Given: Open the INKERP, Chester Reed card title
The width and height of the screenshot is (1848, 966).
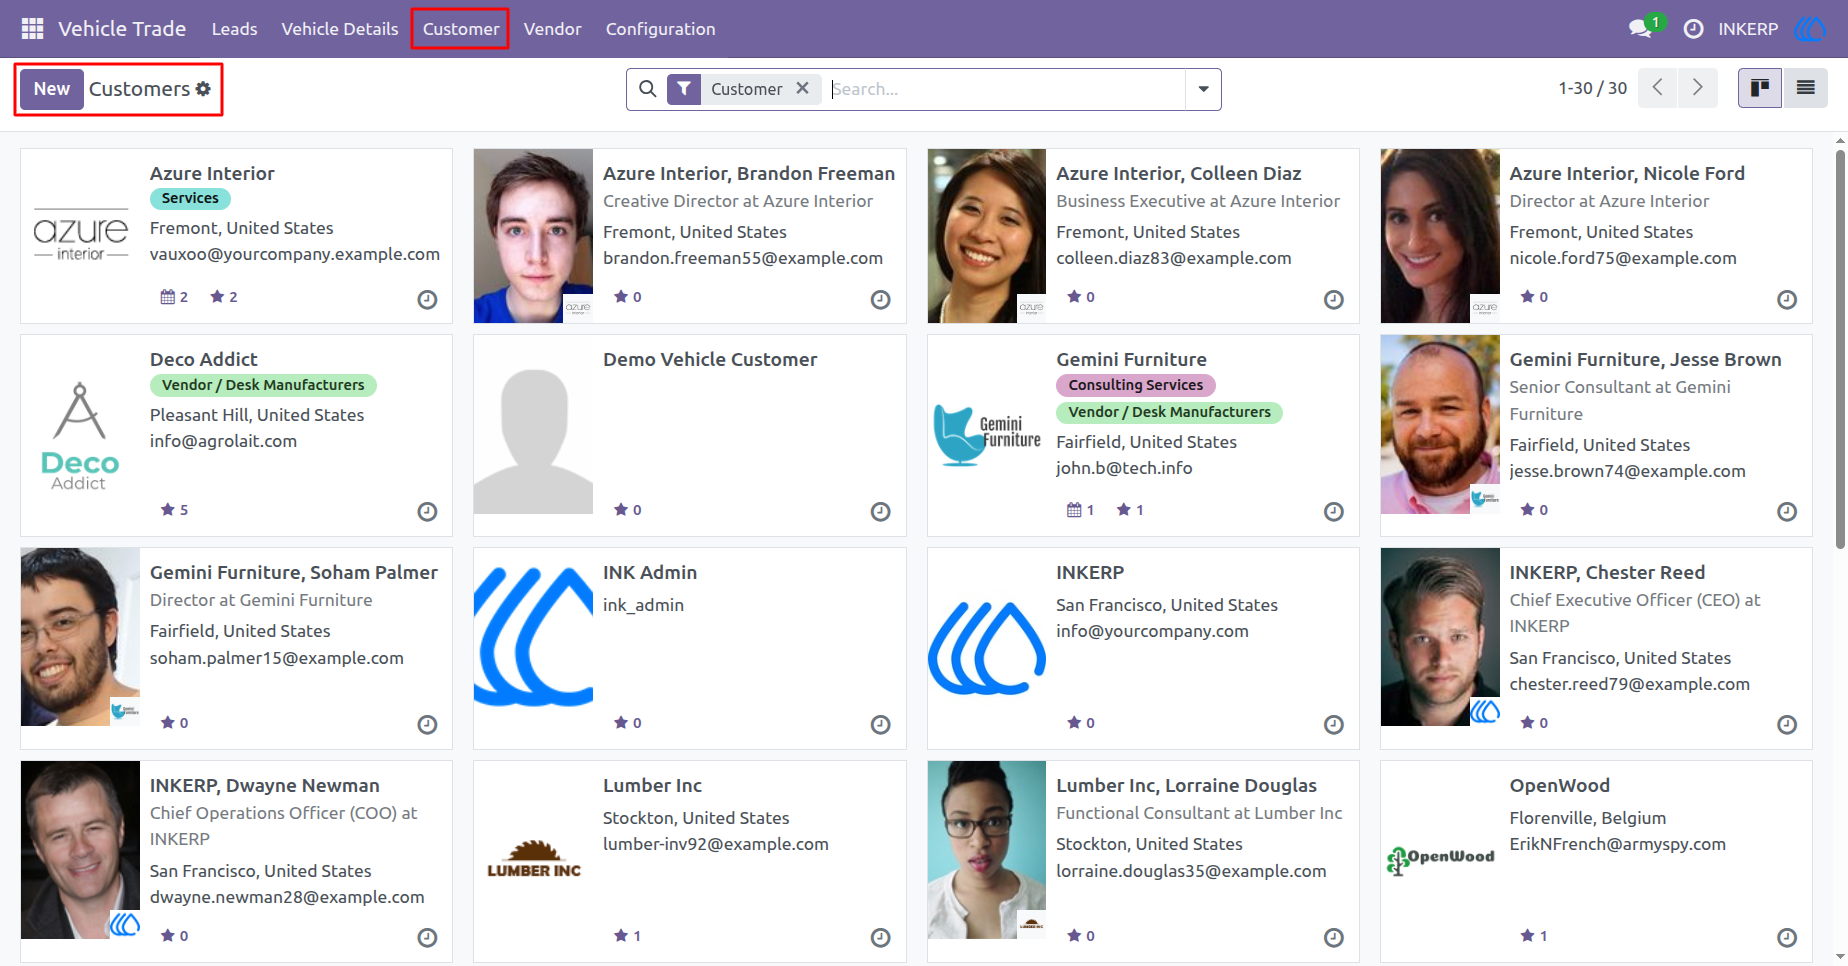Looking at the screenshot, I should 1607,573.
